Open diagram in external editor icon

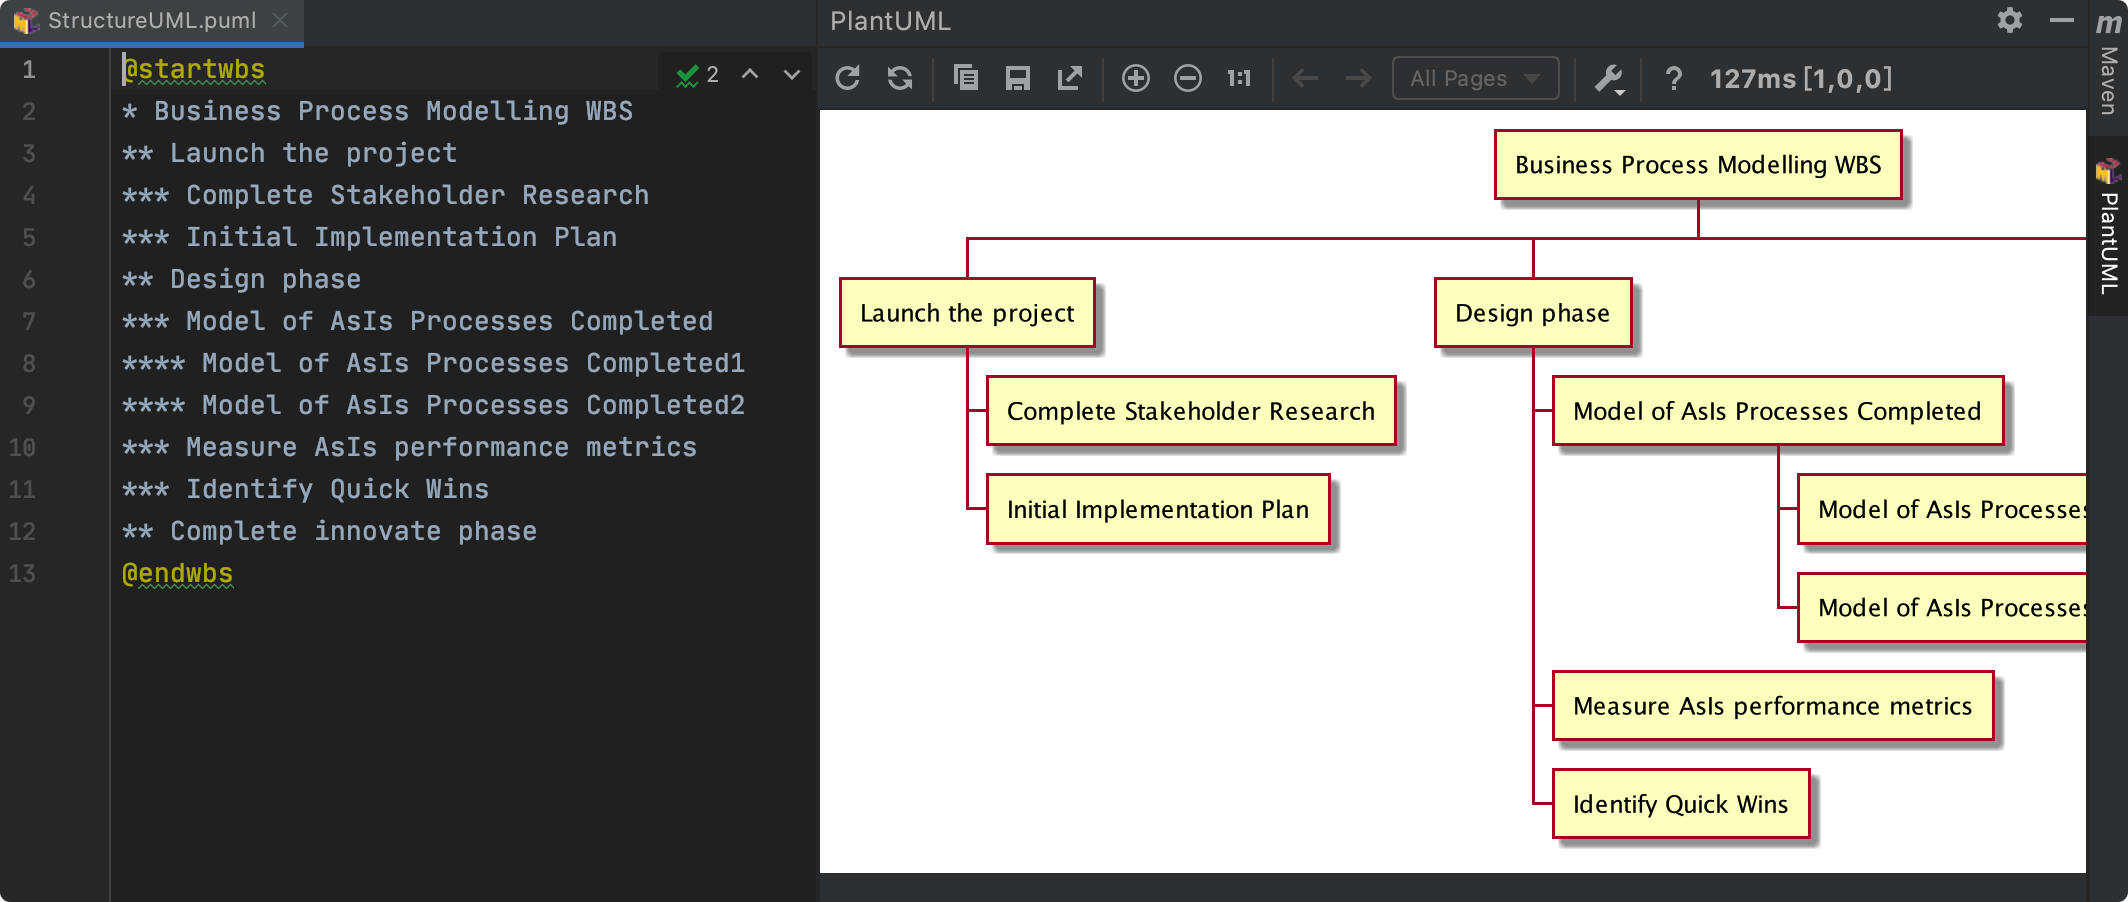[1070, 78]
